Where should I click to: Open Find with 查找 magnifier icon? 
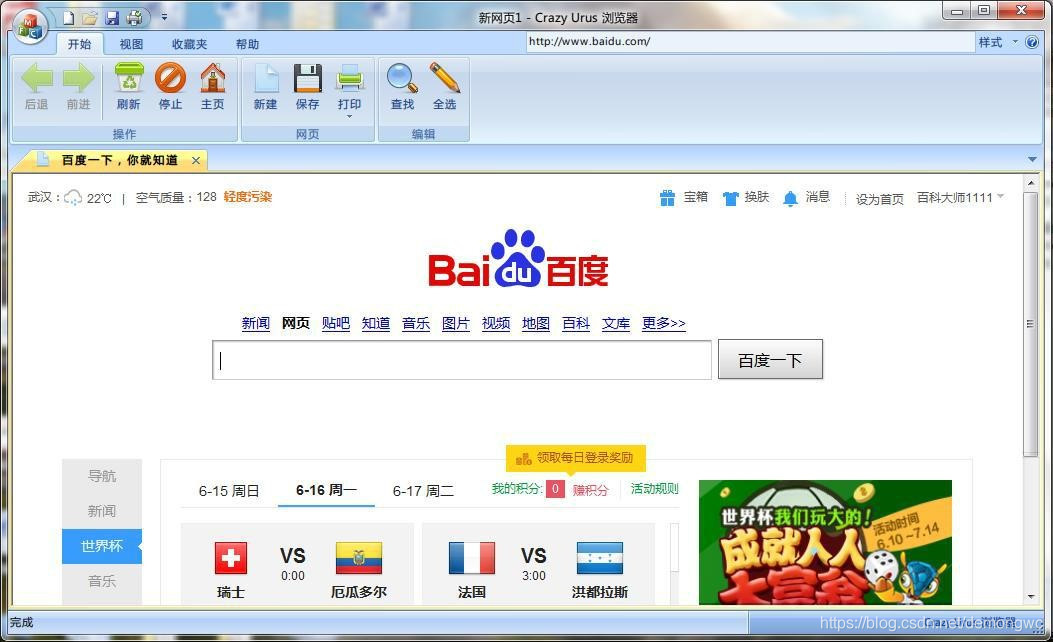(402, 79)
